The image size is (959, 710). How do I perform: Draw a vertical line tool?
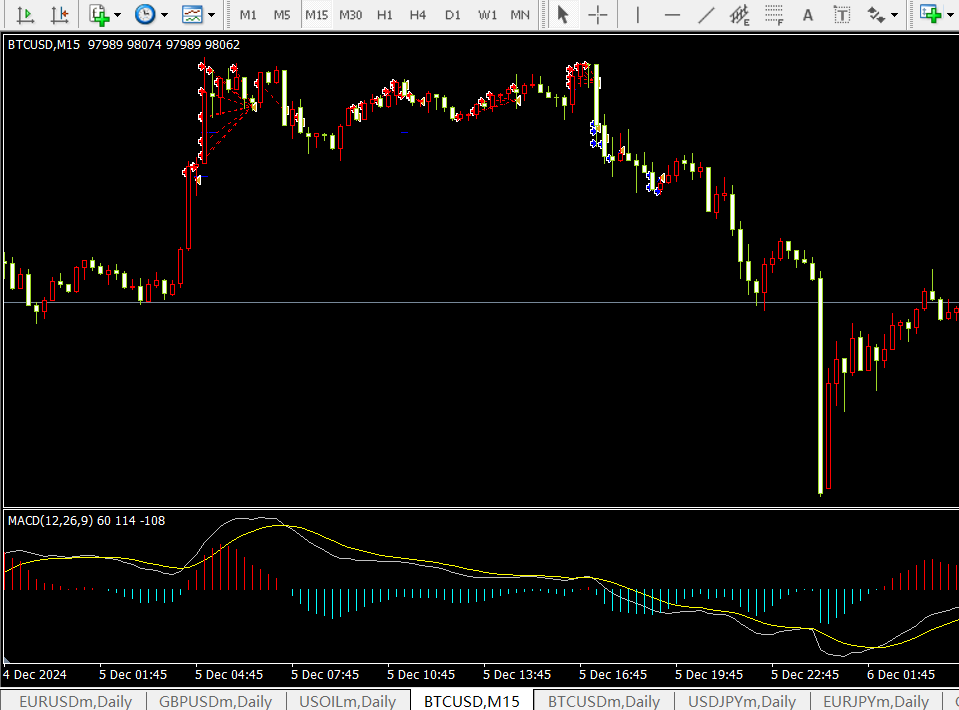[x=638, y=14]
